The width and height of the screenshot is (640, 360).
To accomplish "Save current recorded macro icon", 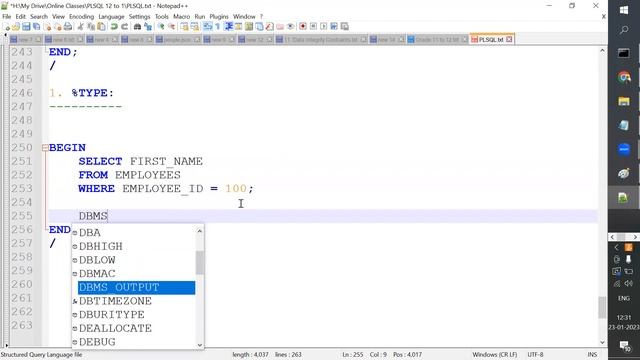I will [x=344, y=27].
